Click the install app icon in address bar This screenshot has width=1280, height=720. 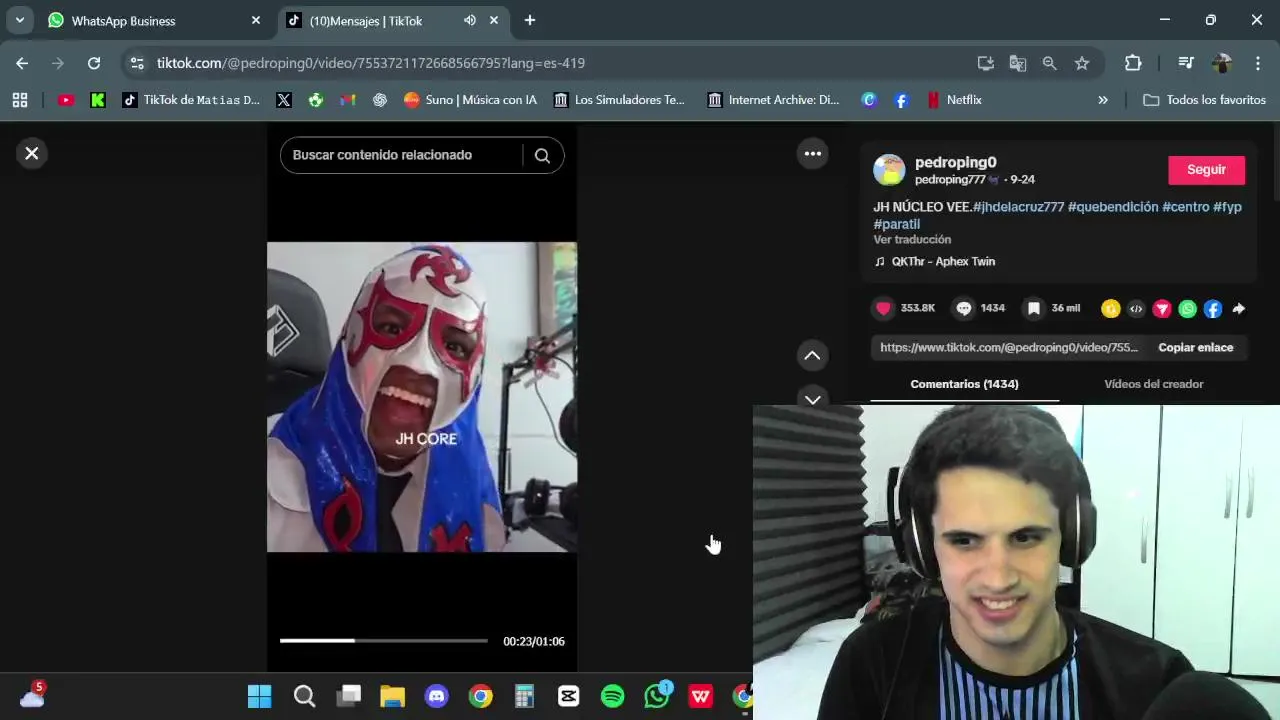coord(986,63)
